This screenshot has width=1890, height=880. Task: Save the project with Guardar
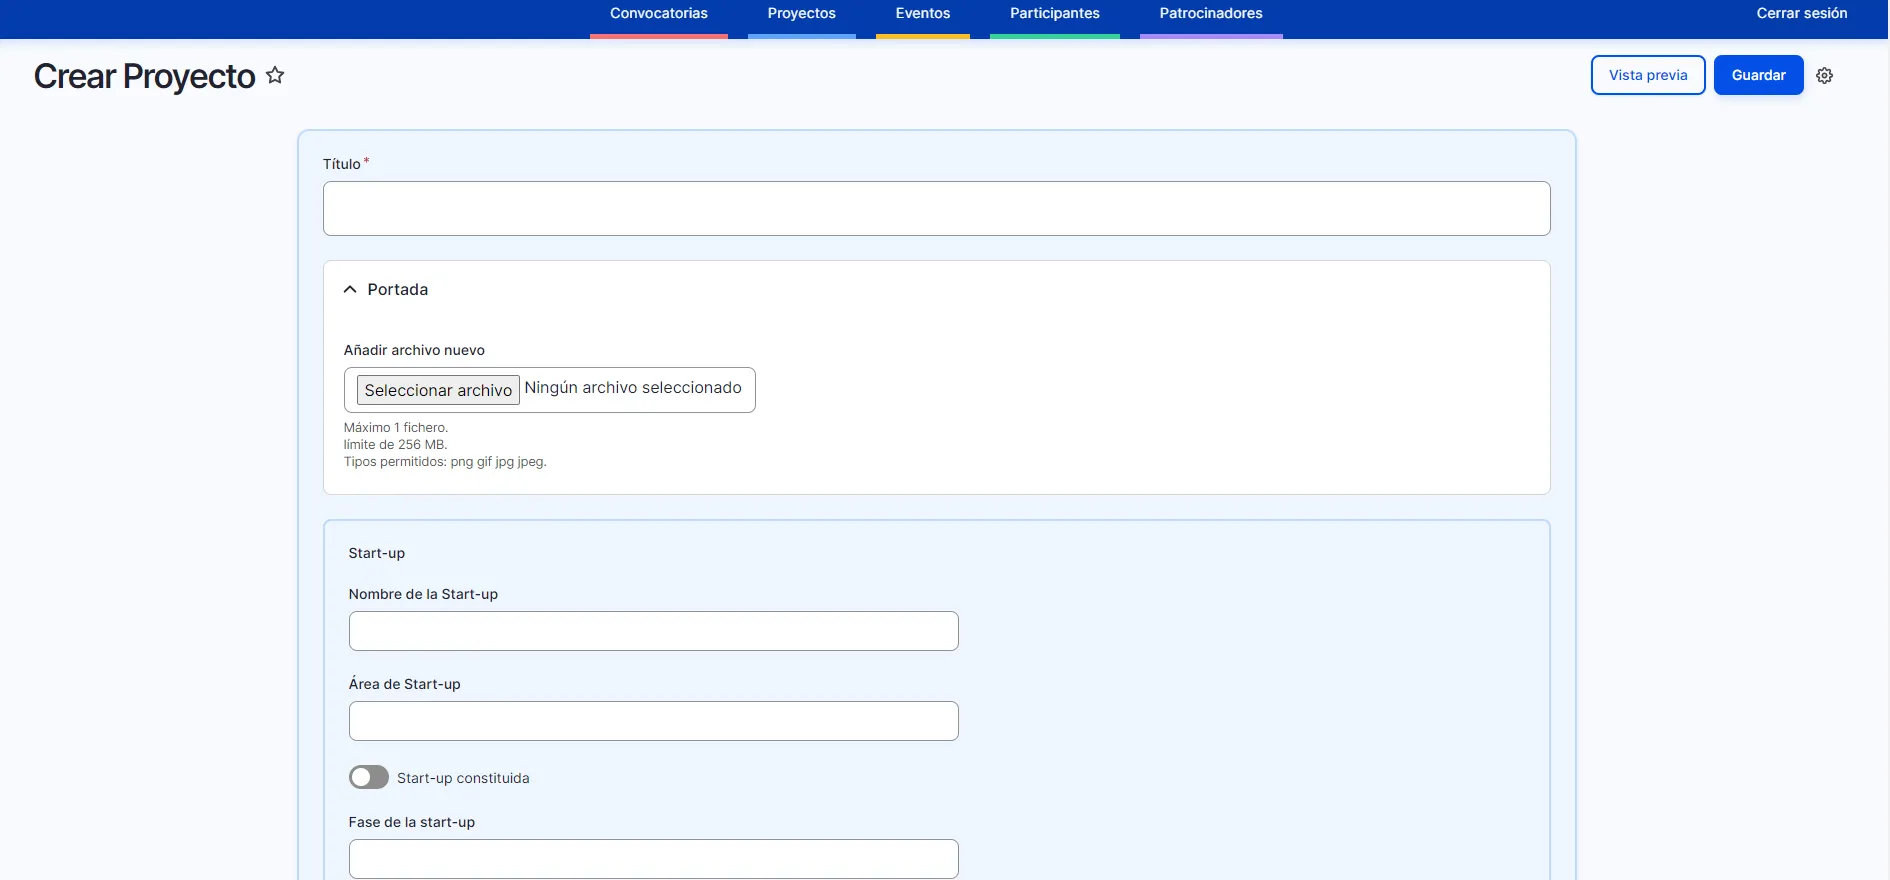coord(1758,76)
